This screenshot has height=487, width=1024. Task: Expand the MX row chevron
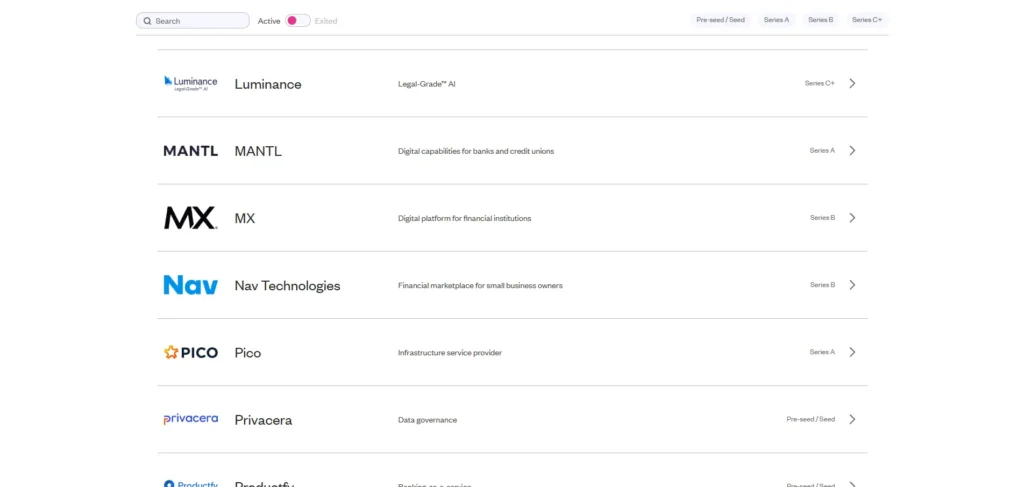click(x=852, y=218)
